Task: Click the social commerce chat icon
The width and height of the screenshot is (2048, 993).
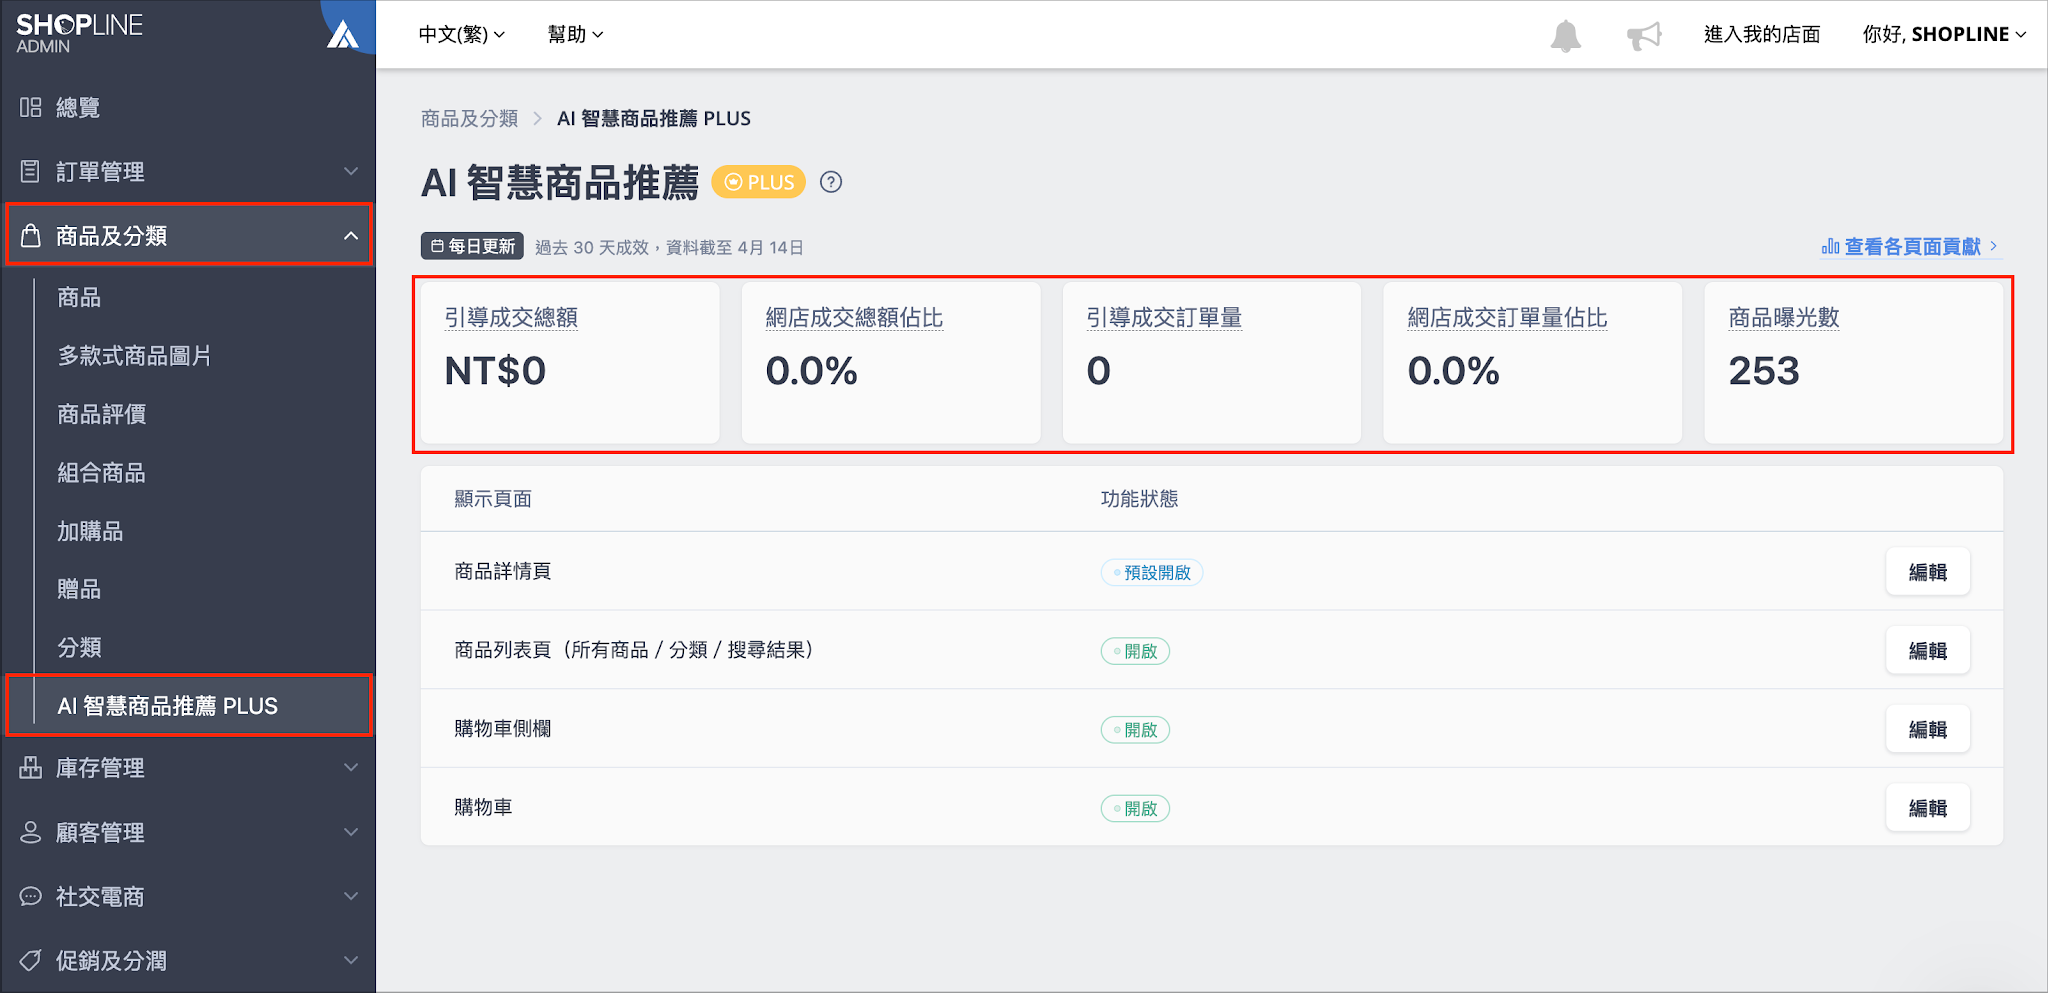Action: pos(31,896)
